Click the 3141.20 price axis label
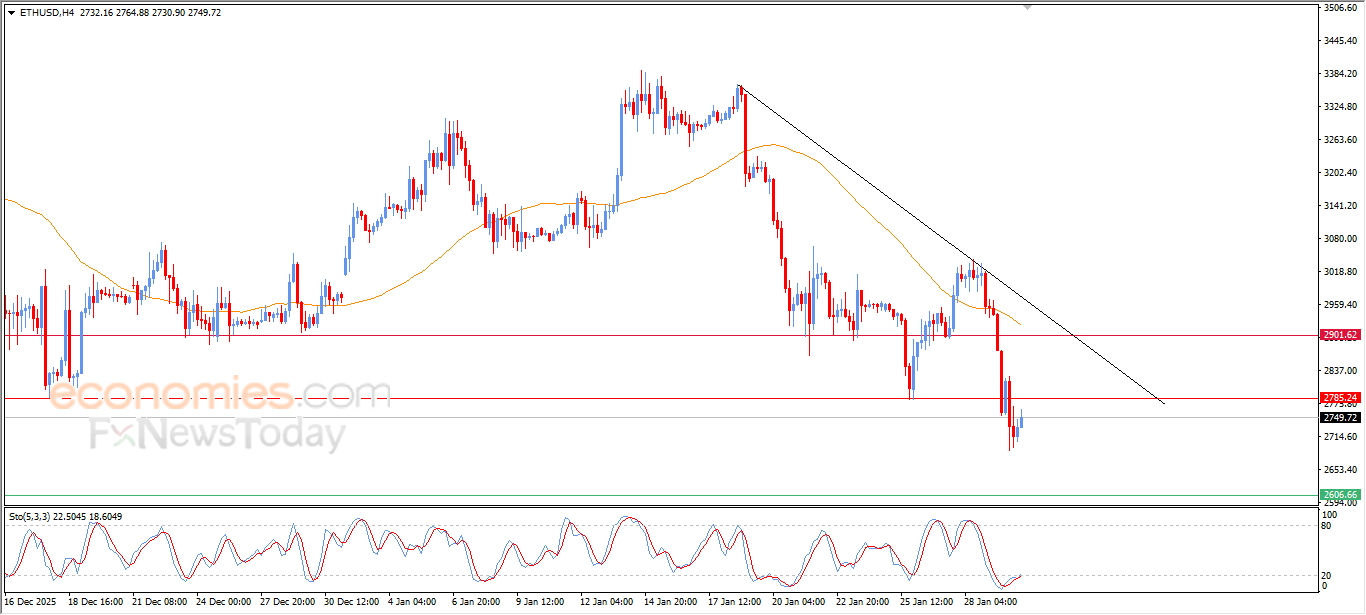The width and height of the screenshot is (1366, 615). [1339, 206]
